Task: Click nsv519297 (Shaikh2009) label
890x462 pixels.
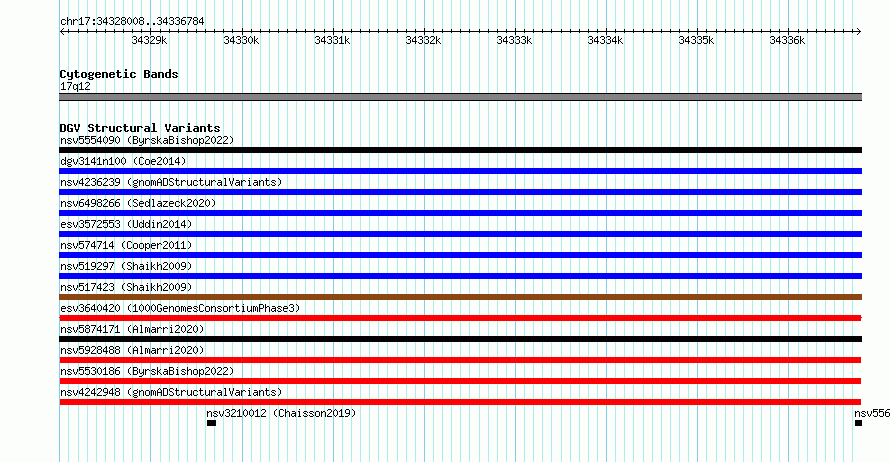Action: coord(126,266)
